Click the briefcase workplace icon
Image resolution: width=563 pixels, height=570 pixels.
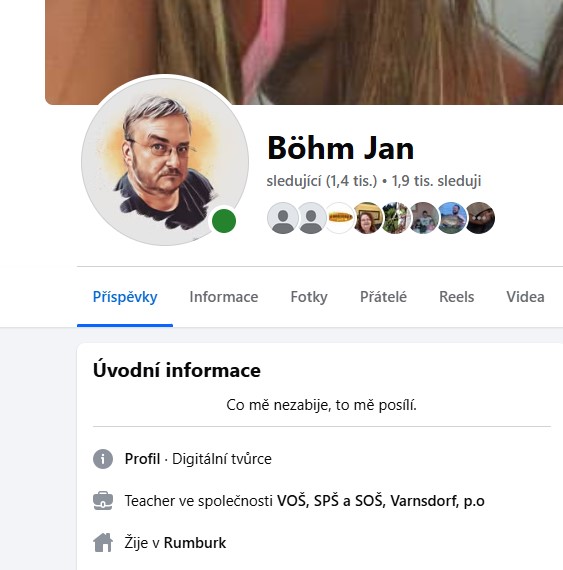click(103, 501)
